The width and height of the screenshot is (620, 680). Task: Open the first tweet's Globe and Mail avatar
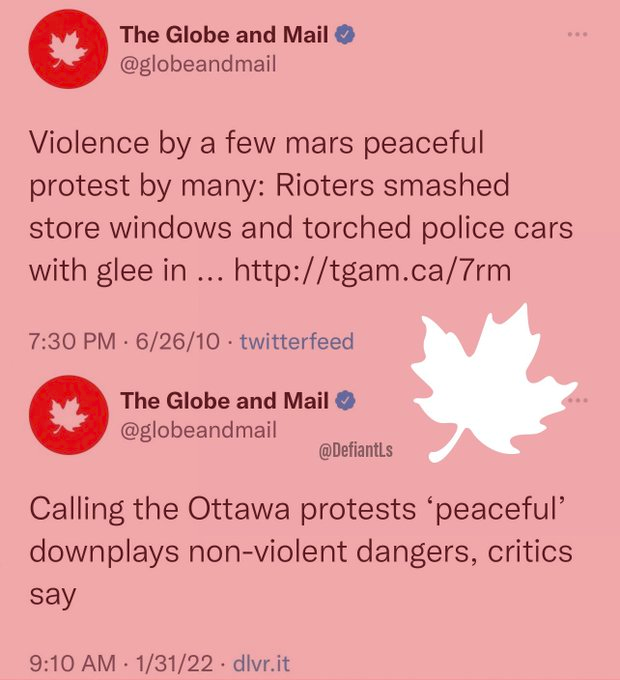coord(69,49)
